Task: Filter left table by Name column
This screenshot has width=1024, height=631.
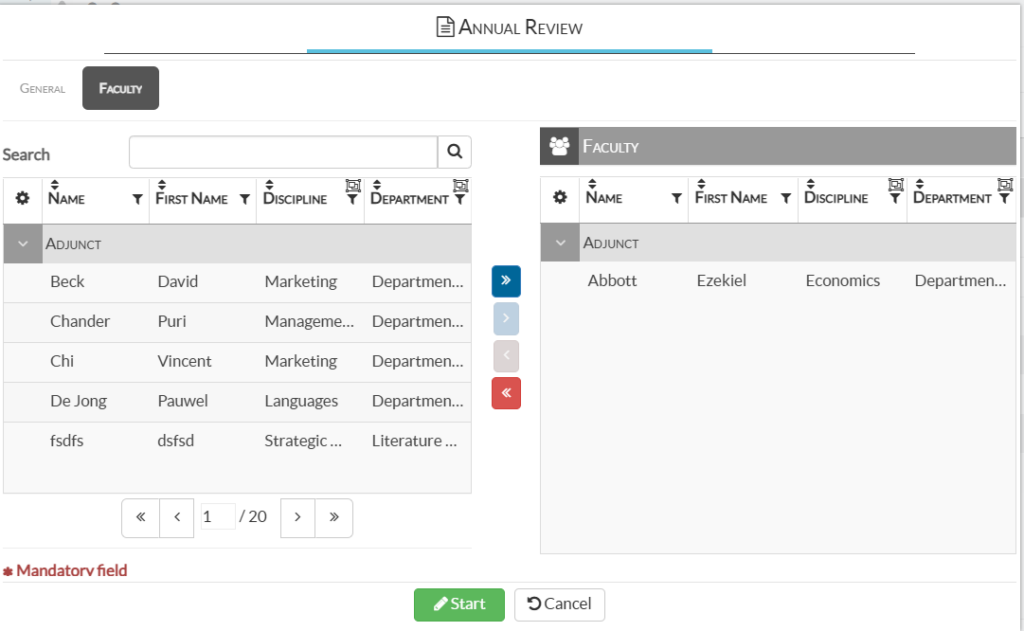Action: tap(137, 200)
